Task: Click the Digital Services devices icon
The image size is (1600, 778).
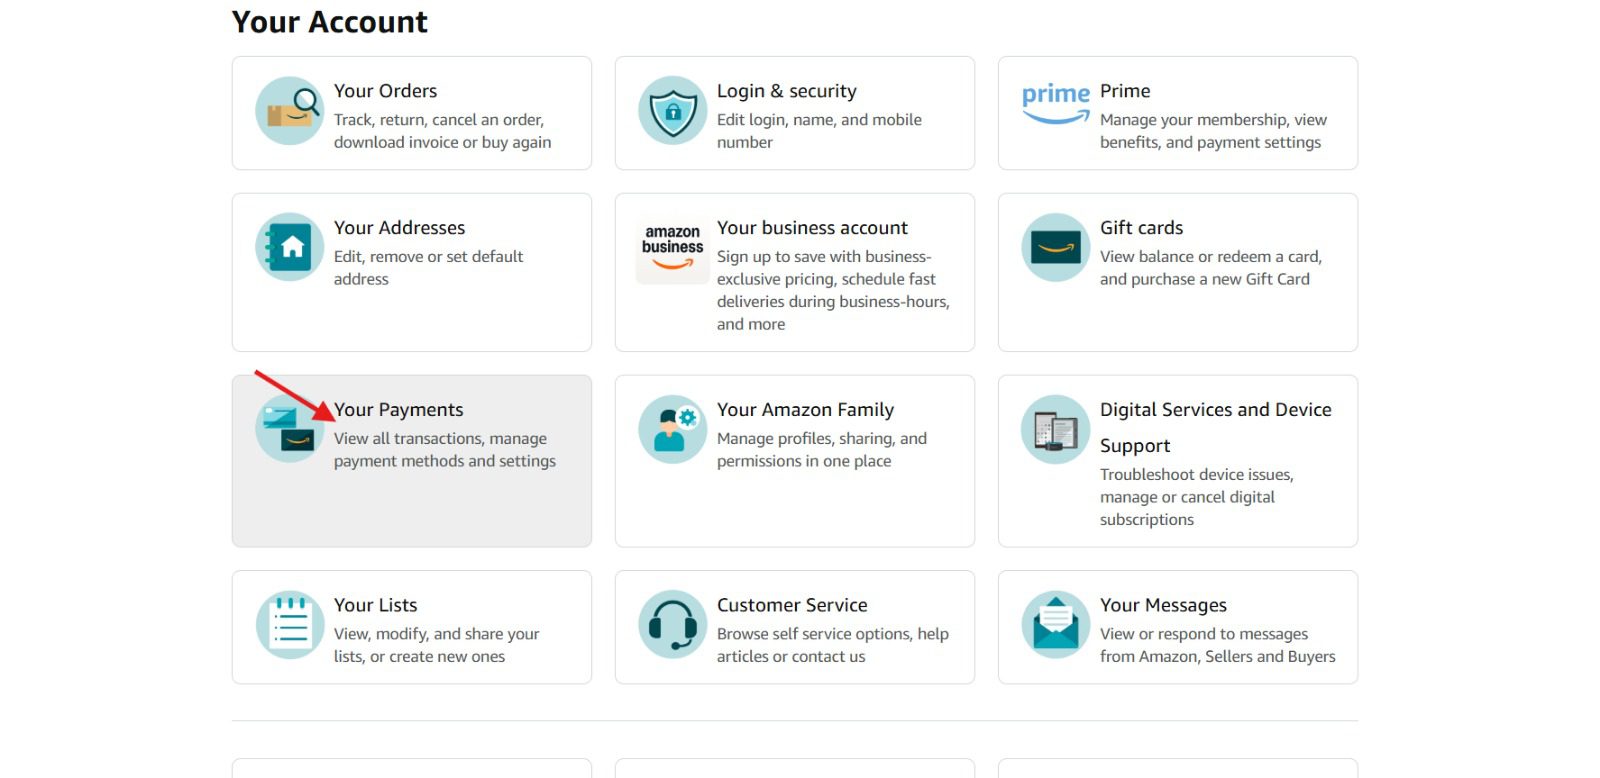Action: point(1054,429)
